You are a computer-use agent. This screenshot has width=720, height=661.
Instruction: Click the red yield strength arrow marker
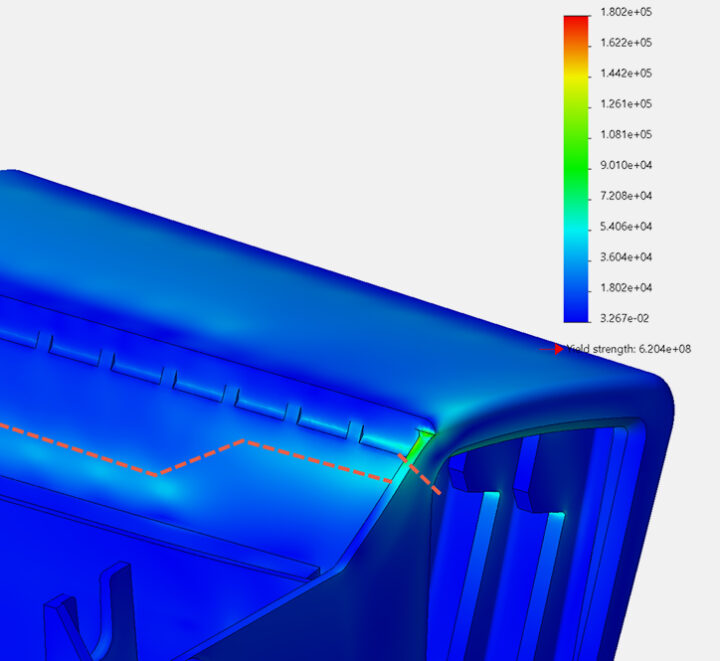pos(559,349)
